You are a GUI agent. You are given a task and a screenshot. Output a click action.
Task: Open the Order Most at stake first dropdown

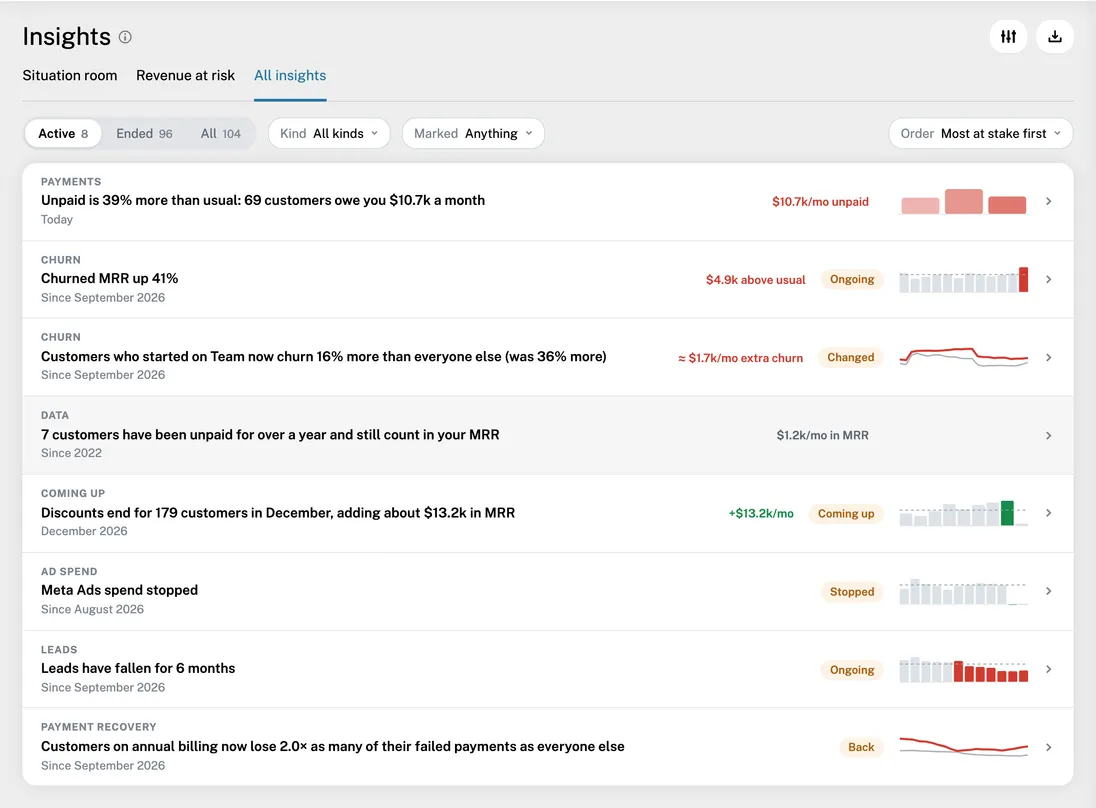[981, 134]
